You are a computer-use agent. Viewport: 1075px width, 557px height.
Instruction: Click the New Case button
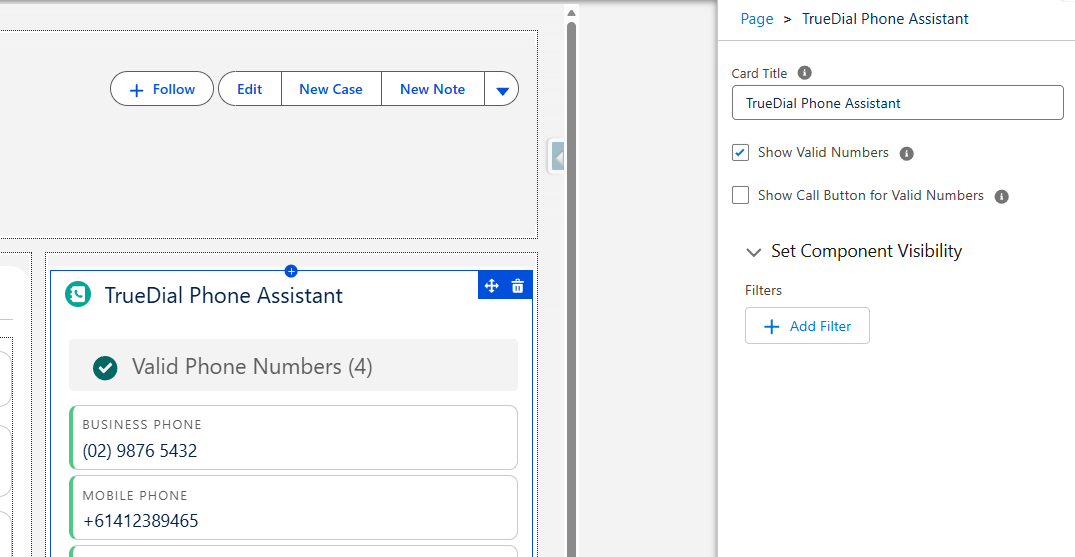(x=331, y=89)
